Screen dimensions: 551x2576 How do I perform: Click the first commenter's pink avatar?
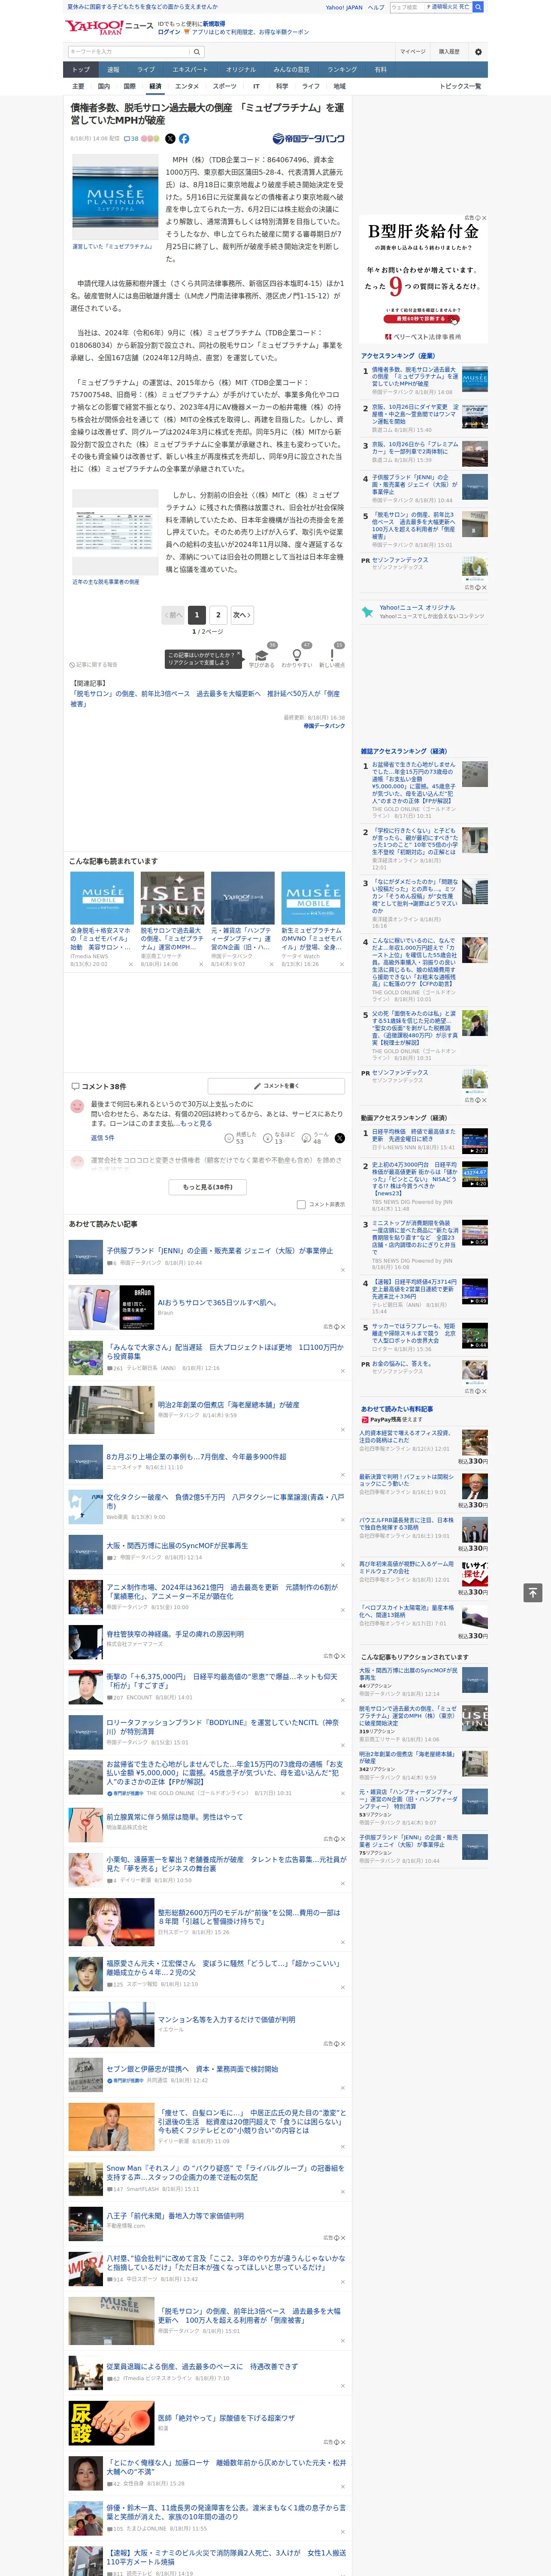point(77,1107)
